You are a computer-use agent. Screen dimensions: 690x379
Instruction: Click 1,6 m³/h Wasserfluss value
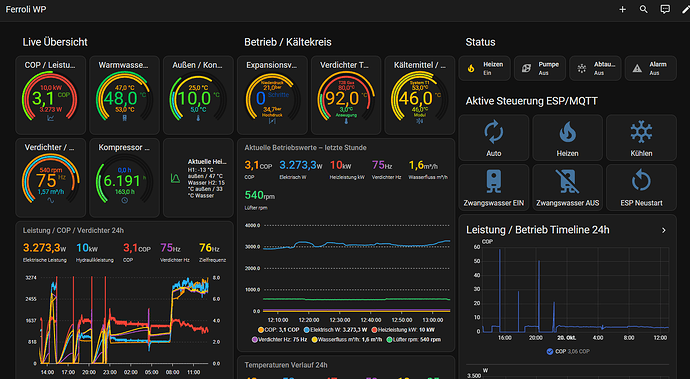pyautogui.click(x=423, y=165)
